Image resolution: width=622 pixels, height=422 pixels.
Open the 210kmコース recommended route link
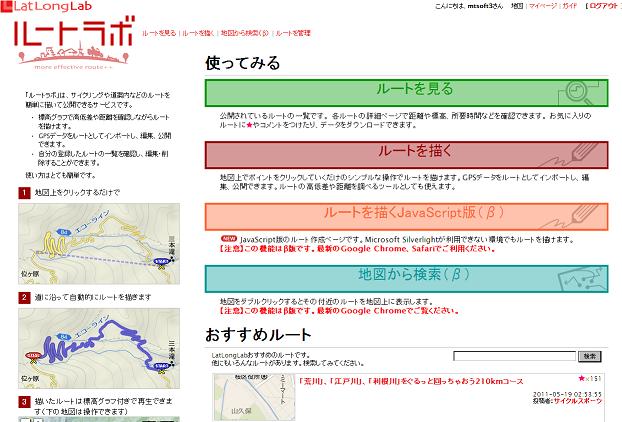click(x=400, y=381)
